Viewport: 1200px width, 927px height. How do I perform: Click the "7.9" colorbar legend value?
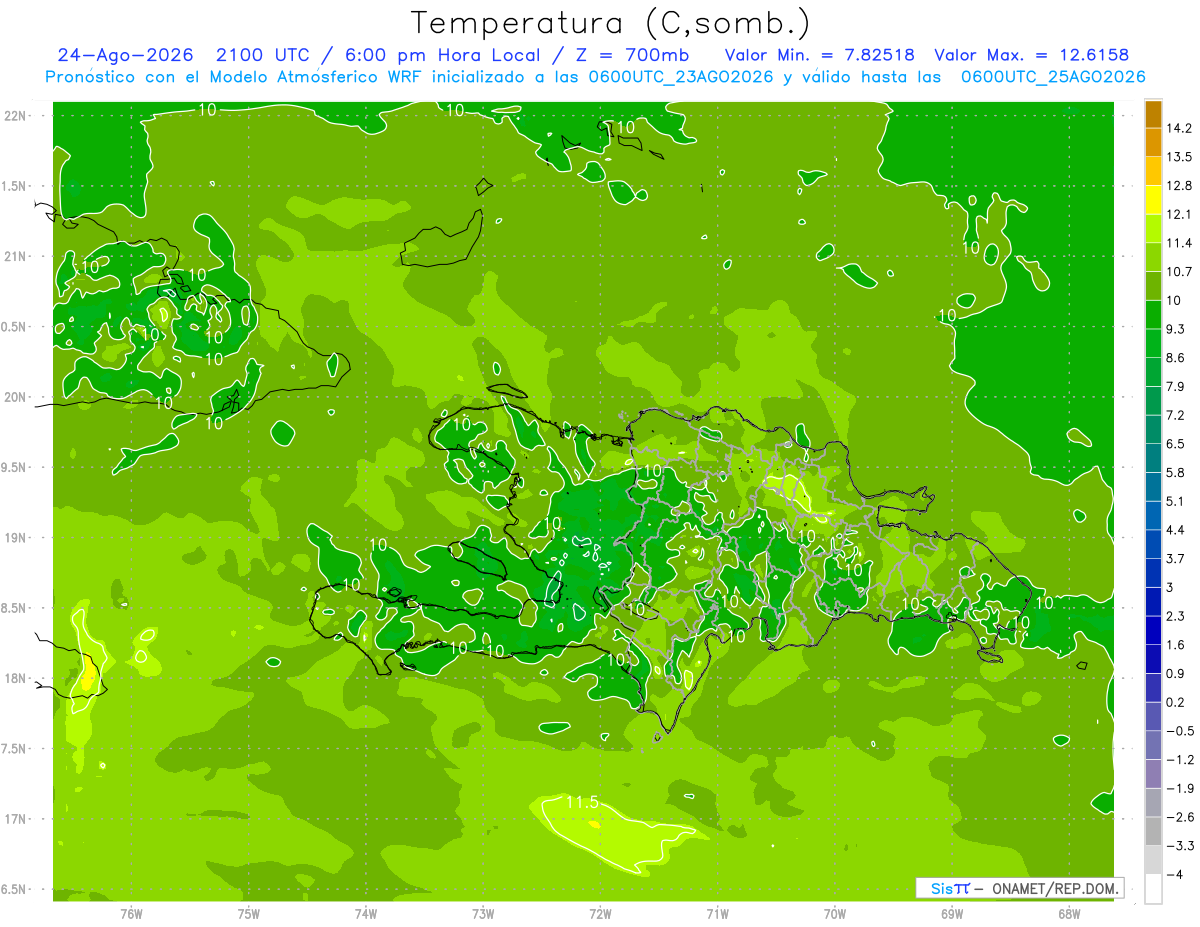[x=1176, y=387]
